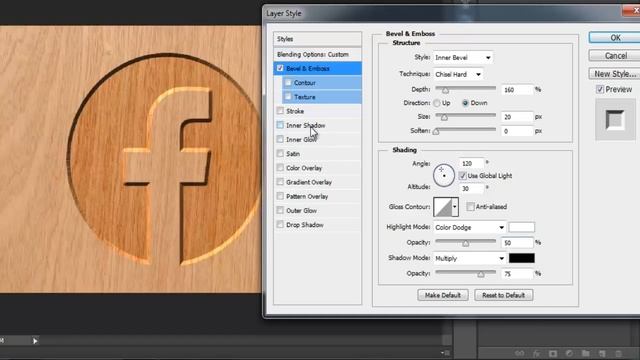Screen dimensions: 640x360
Task: Toggle the Bevel & Emboss checkbox
Action: point(280,68)
